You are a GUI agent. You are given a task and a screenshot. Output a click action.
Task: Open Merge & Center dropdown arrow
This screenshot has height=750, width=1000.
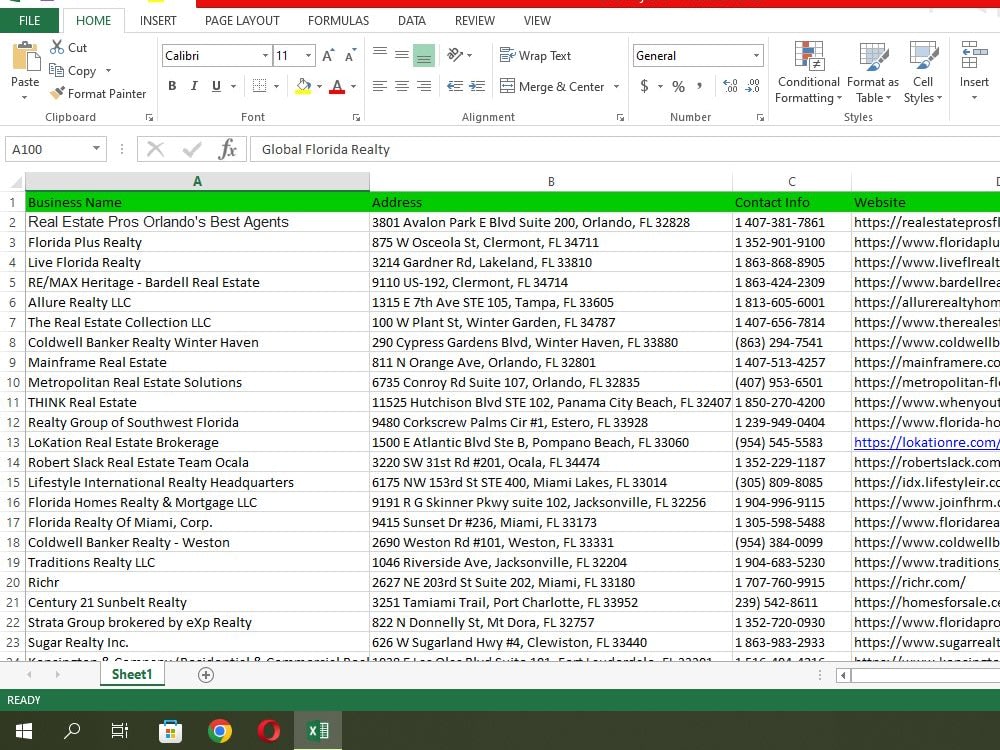(x=617, y=86)
